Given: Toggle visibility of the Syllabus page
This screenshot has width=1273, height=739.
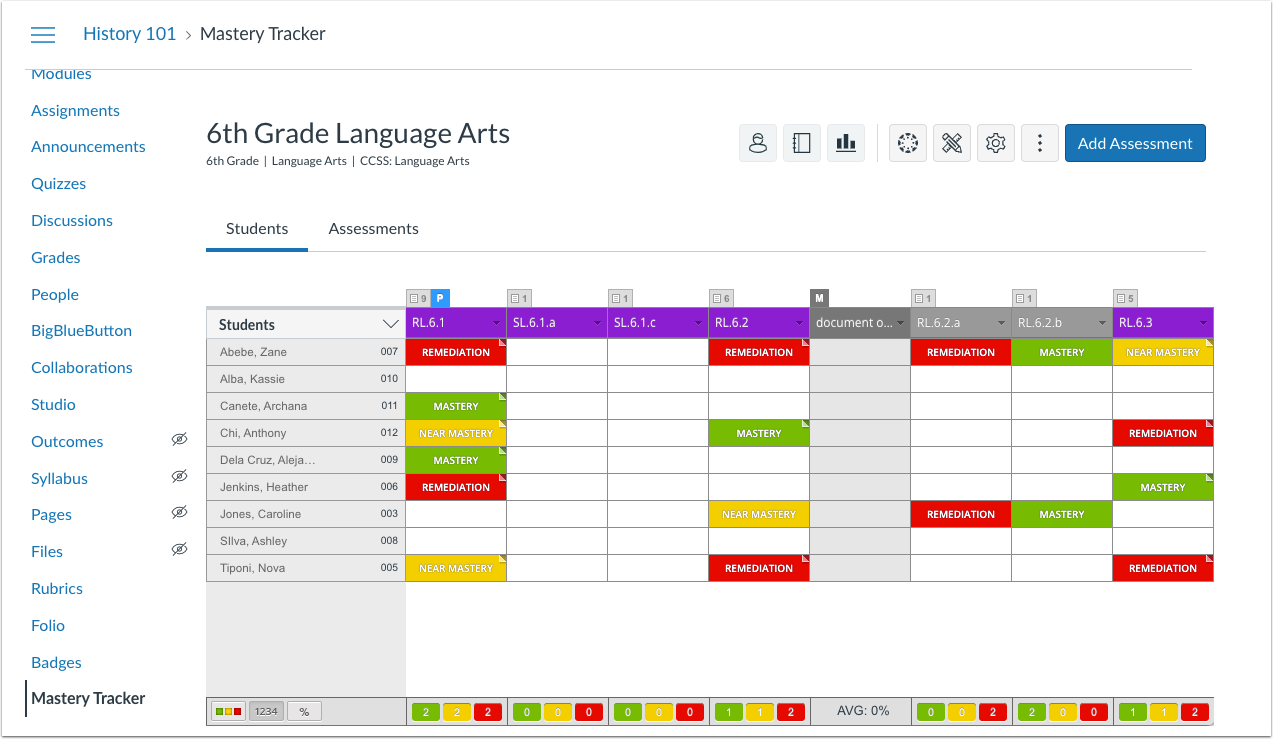Looking at the screenshot, I should coord(179,476).
